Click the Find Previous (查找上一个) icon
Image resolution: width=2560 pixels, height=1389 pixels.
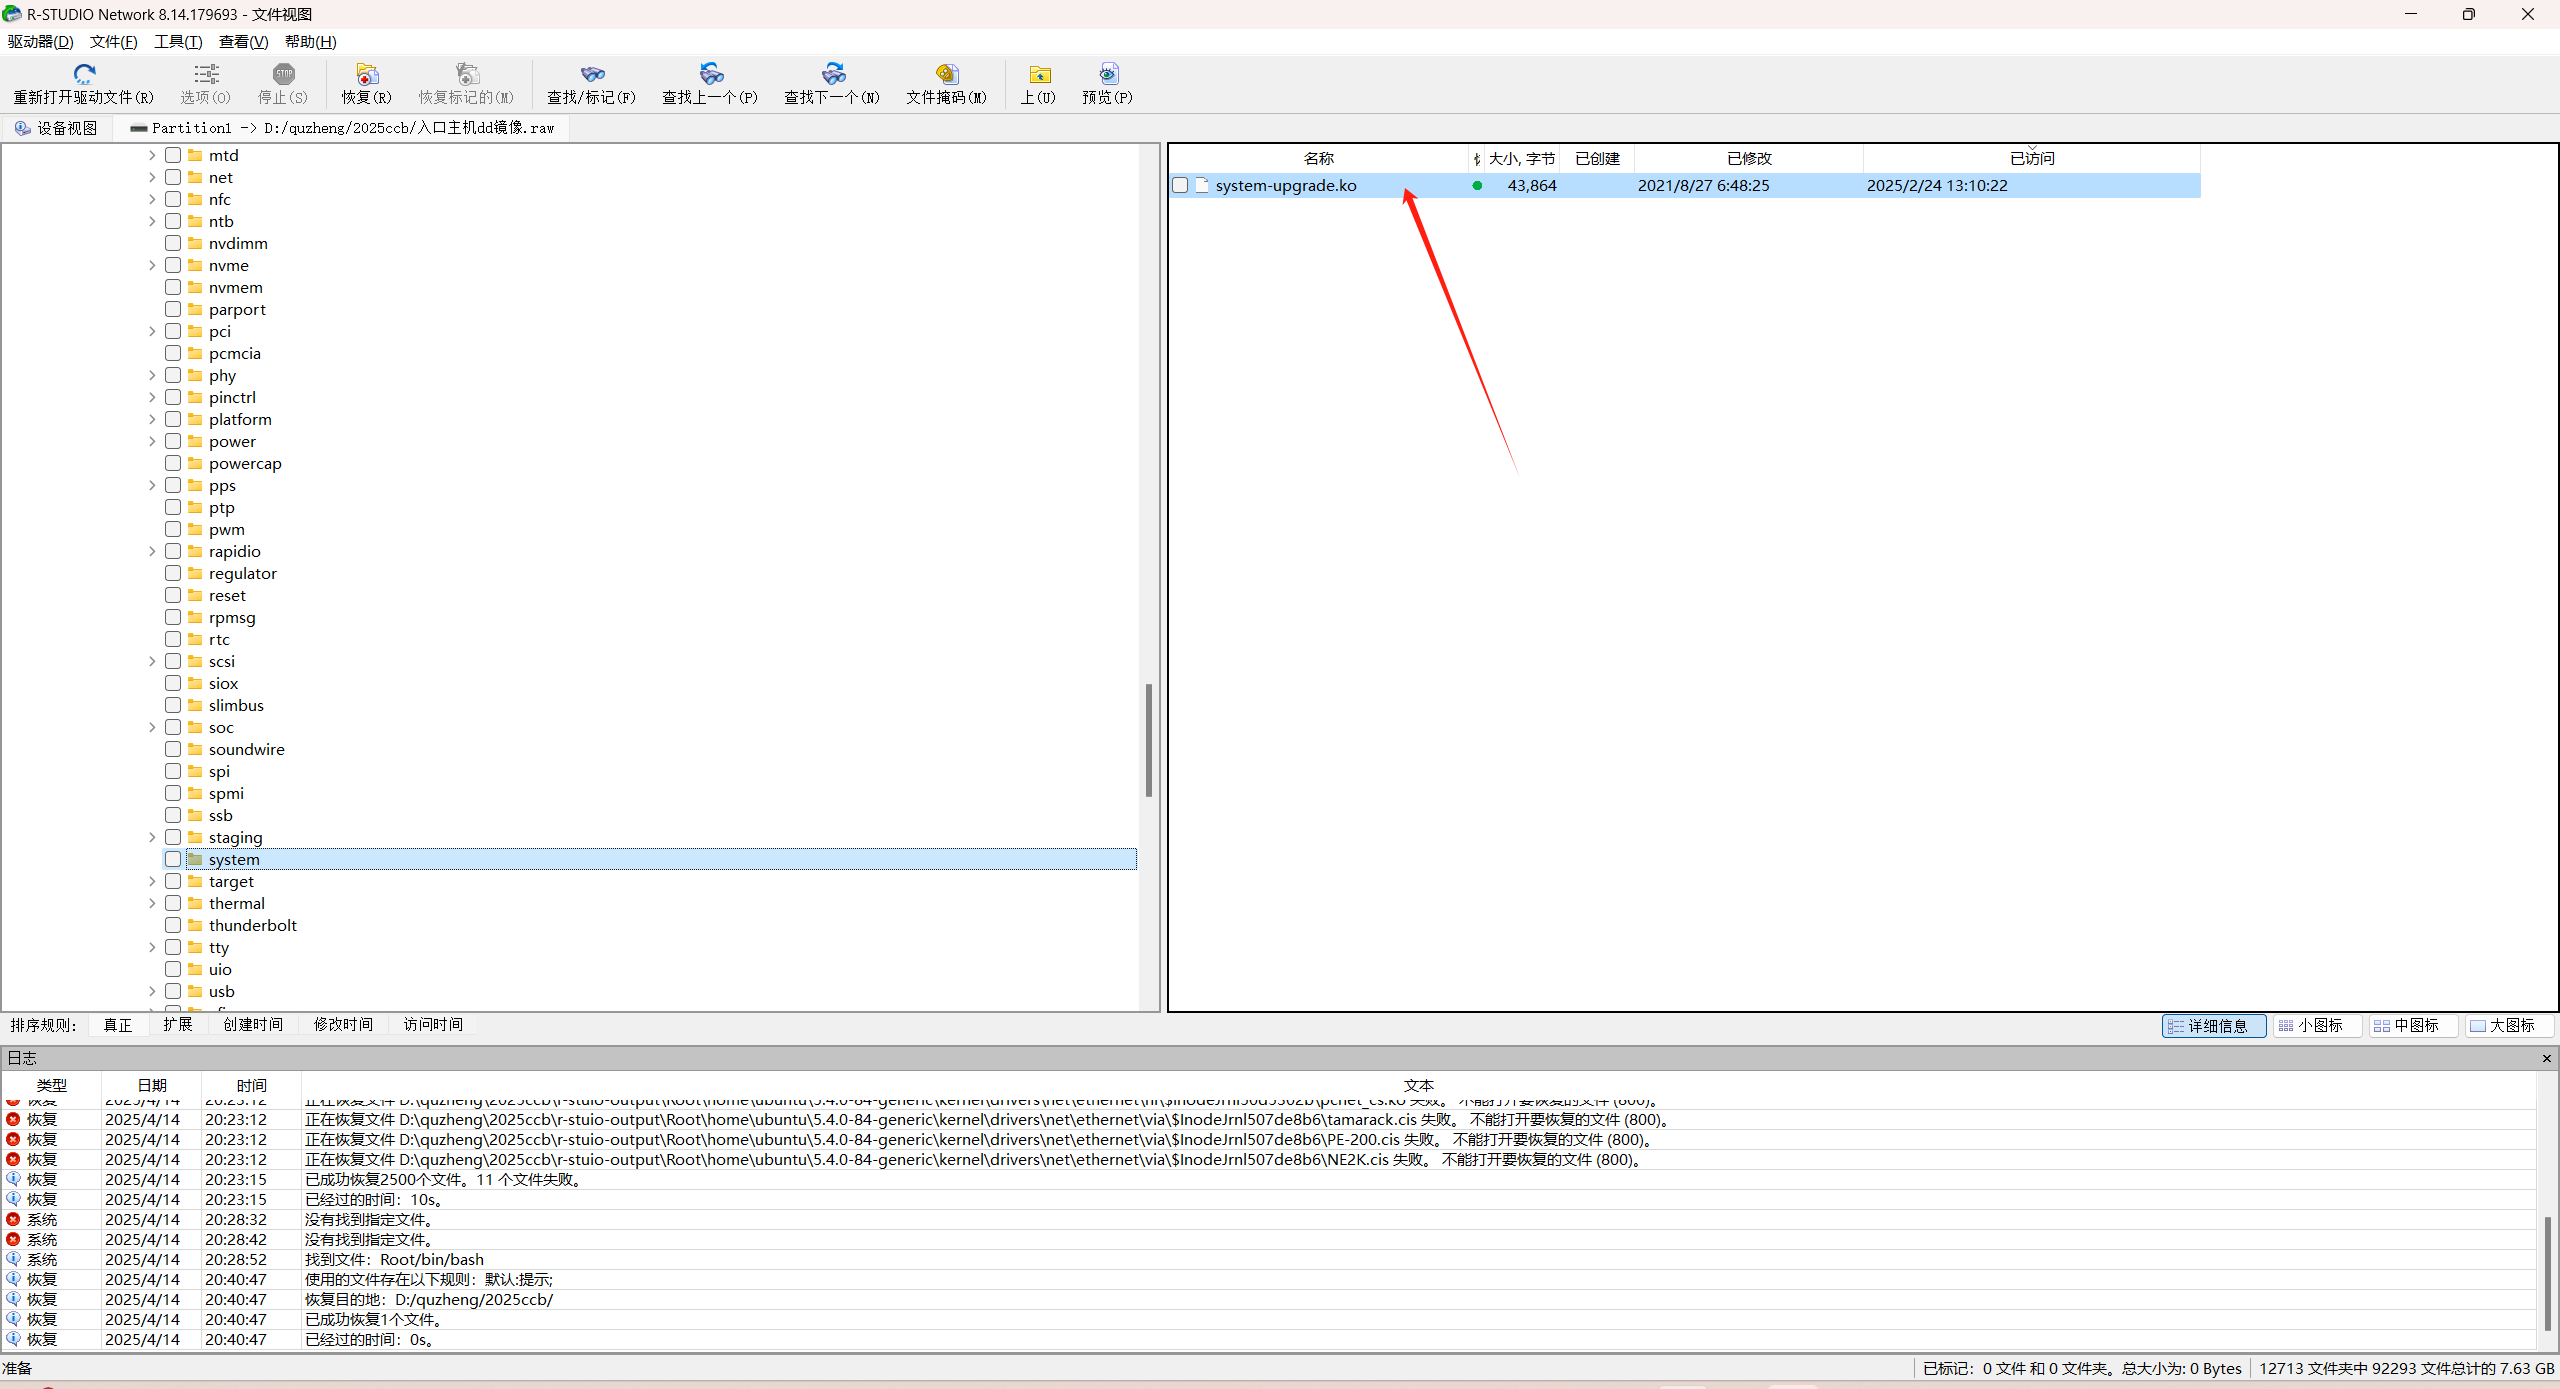[x=711, y=74]
